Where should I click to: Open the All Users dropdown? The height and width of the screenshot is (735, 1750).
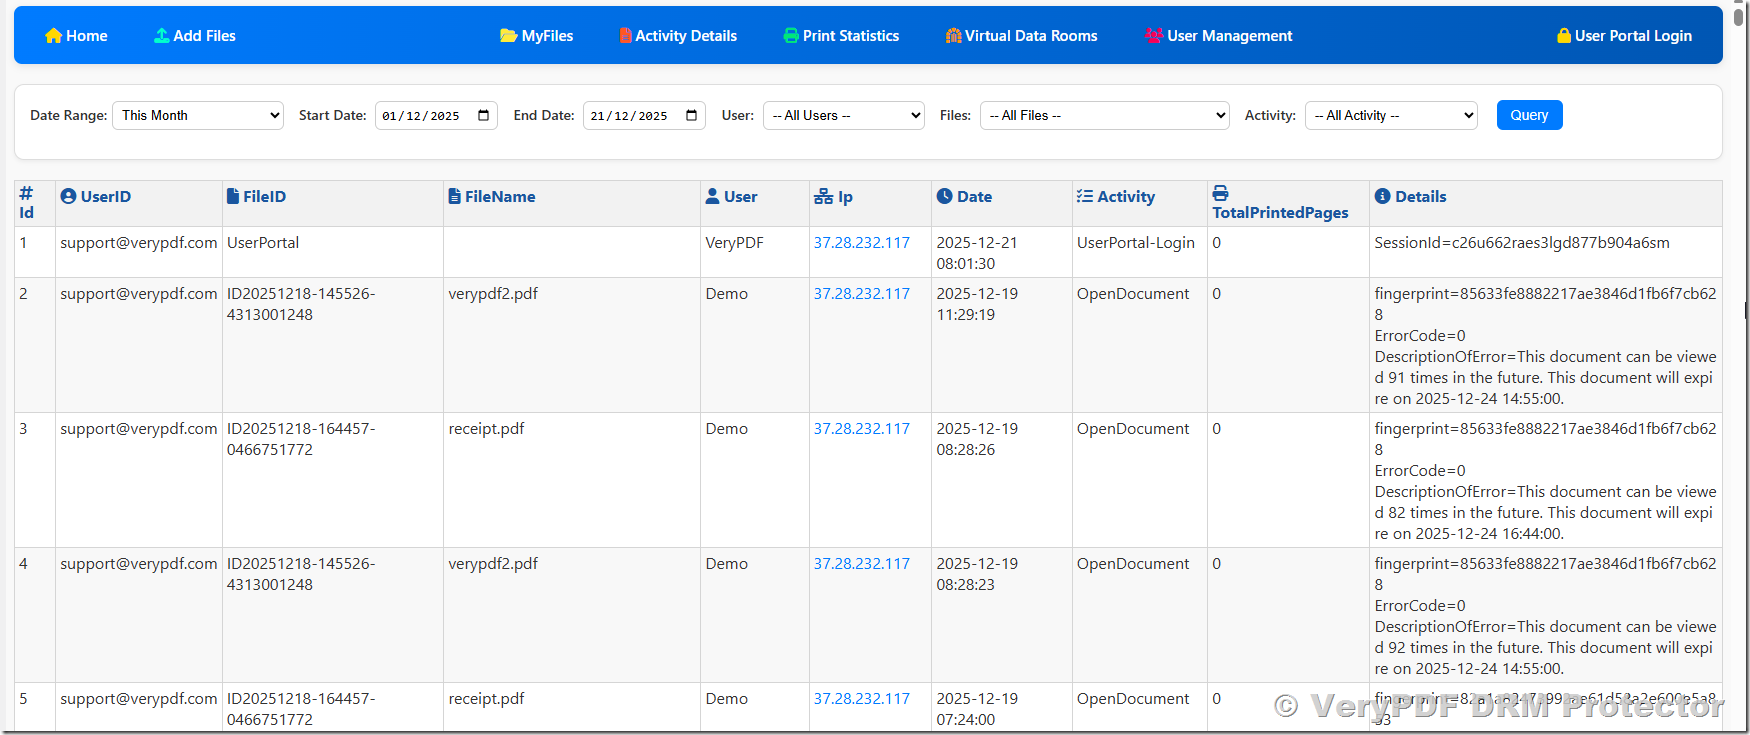click(844, 115)
